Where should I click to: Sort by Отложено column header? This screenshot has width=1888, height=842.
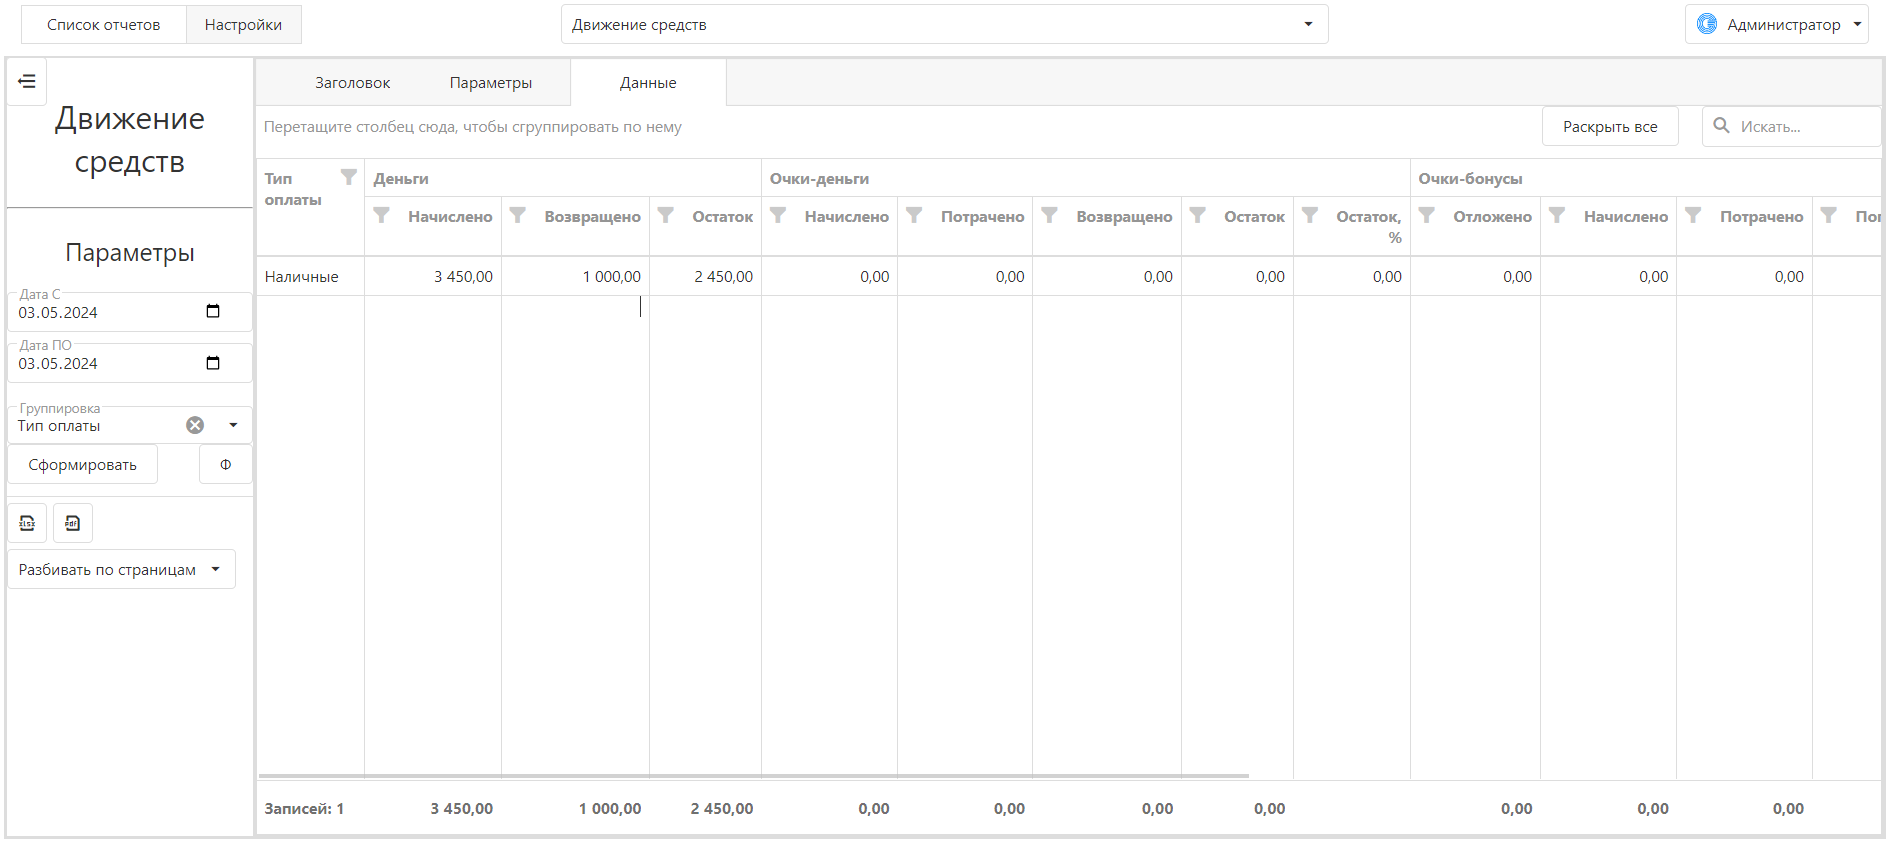(1492, 217)
